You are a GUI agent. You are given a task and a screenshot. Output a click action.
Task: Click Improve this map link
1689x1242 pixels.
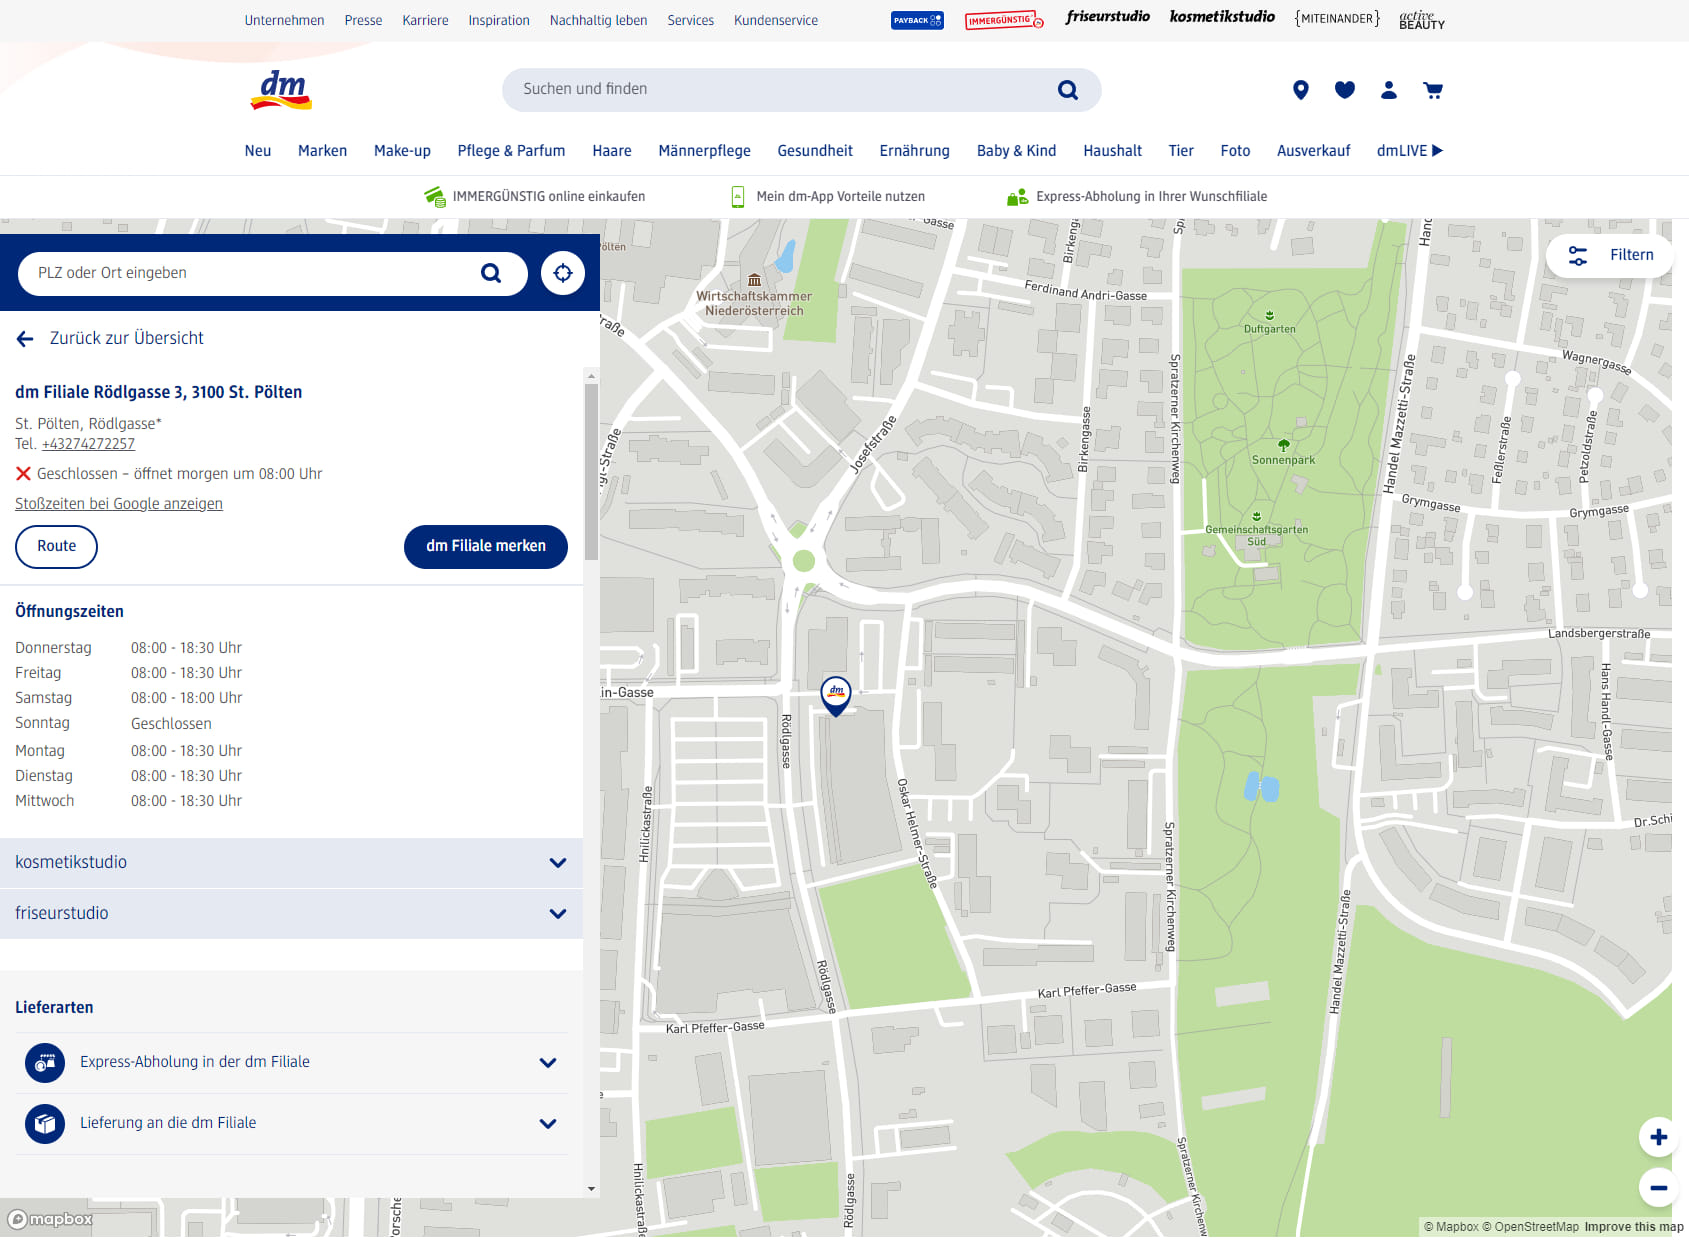[x=1634, y=1227]
